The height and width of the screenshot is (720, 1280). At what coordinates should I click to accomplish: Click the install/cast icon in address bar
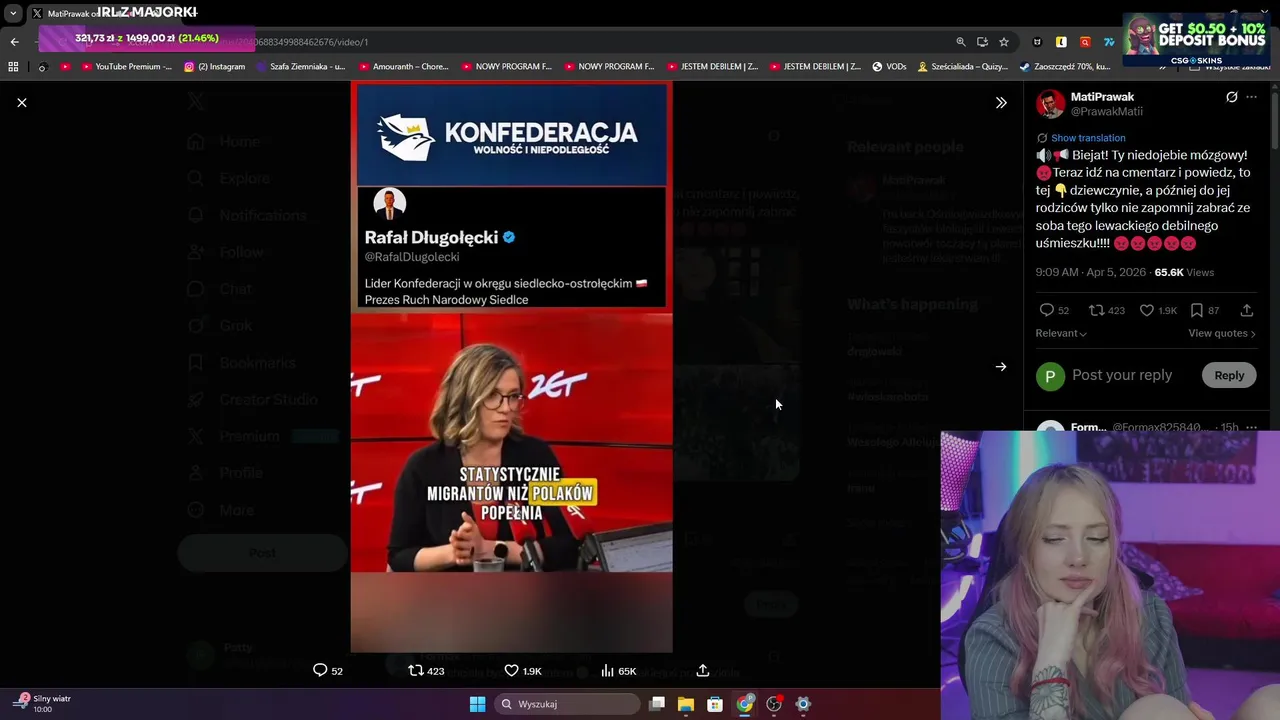pos(982,42)
